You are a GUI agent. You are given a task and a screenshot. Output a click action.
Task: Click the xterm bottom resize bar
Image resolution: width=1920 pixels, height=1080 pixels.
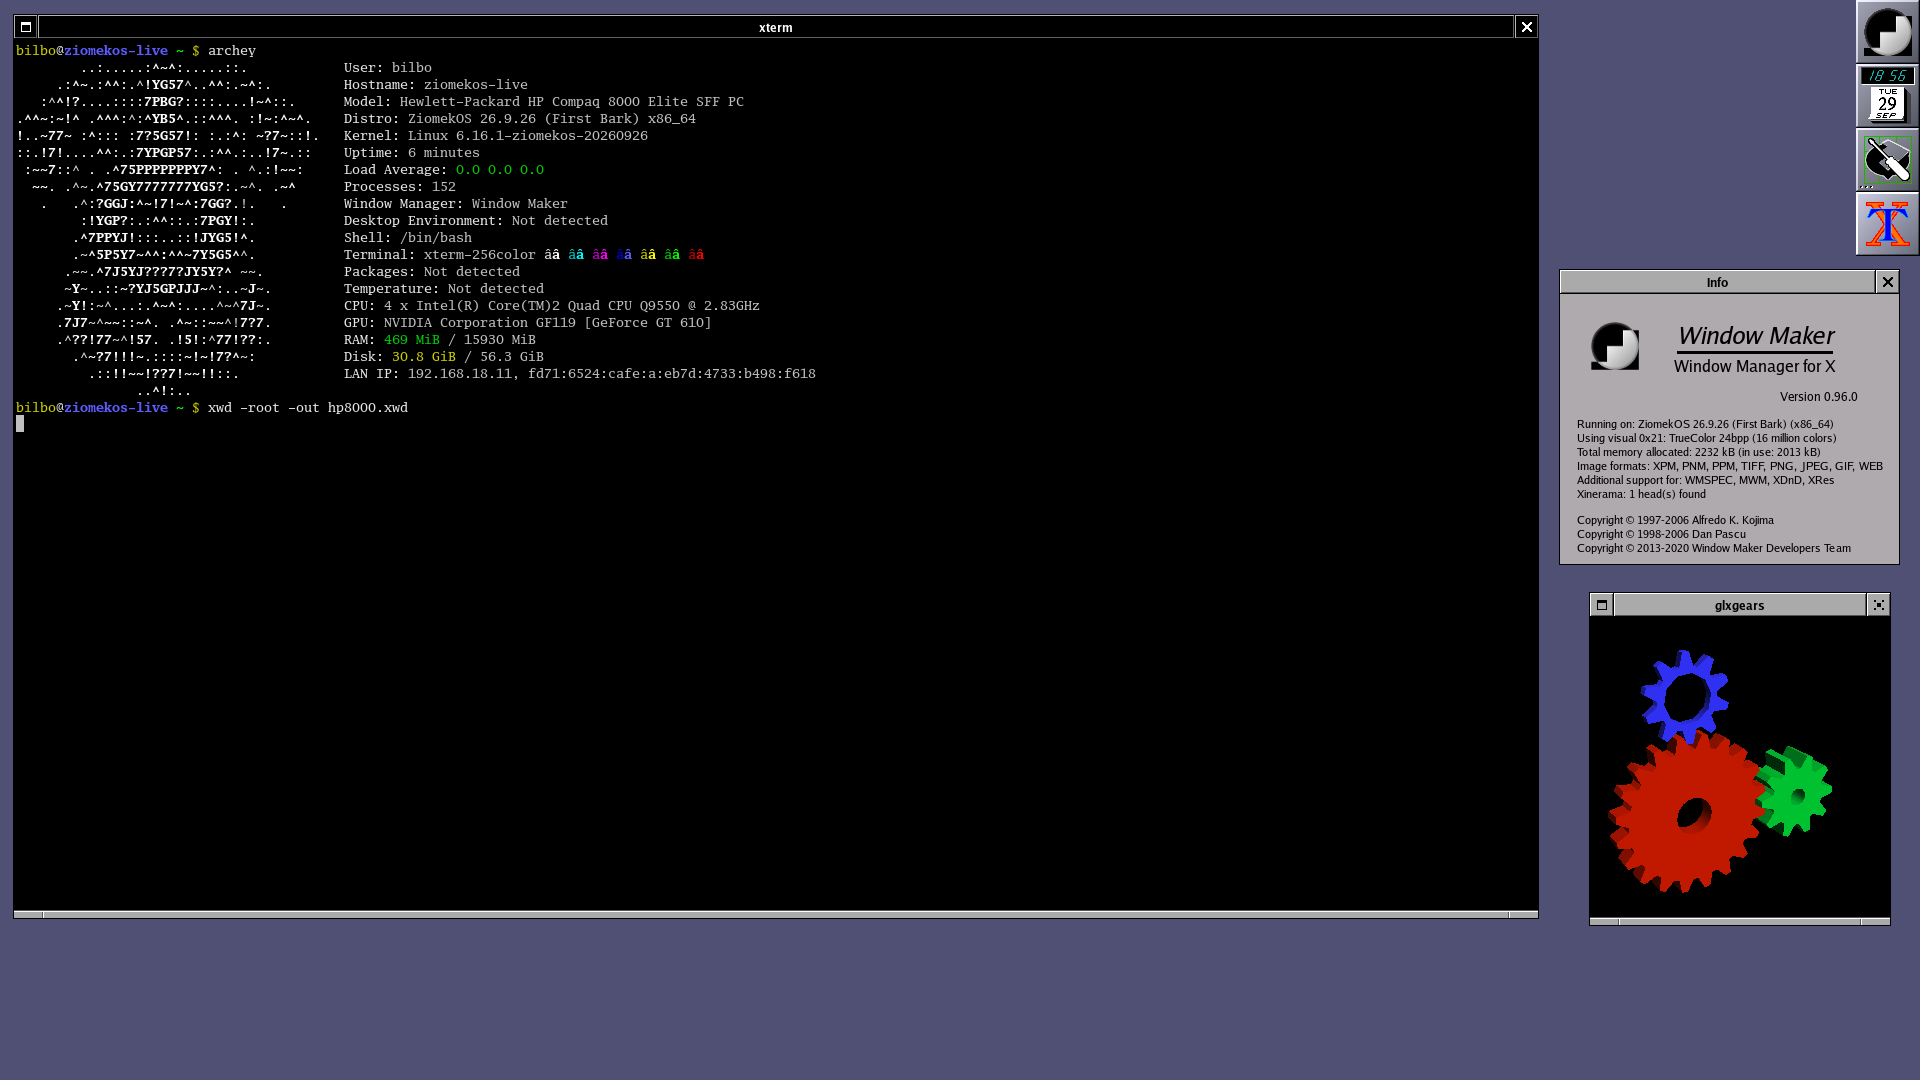(x=776, y=914)
